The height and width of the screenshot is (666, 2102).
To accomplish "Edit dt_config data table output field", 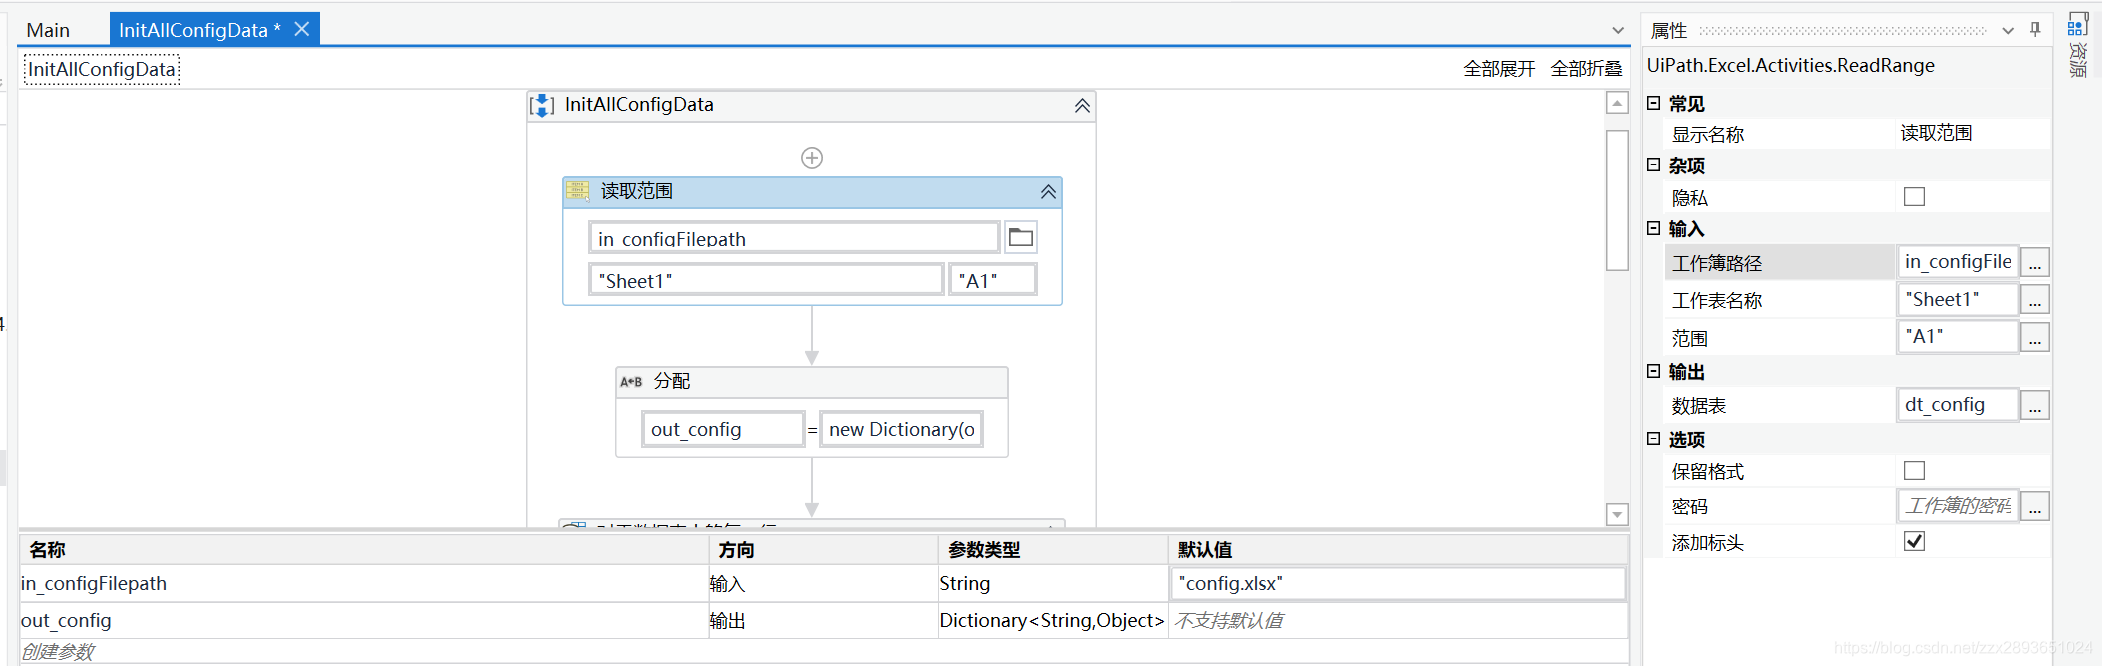I will click(x=1958, y=405).
